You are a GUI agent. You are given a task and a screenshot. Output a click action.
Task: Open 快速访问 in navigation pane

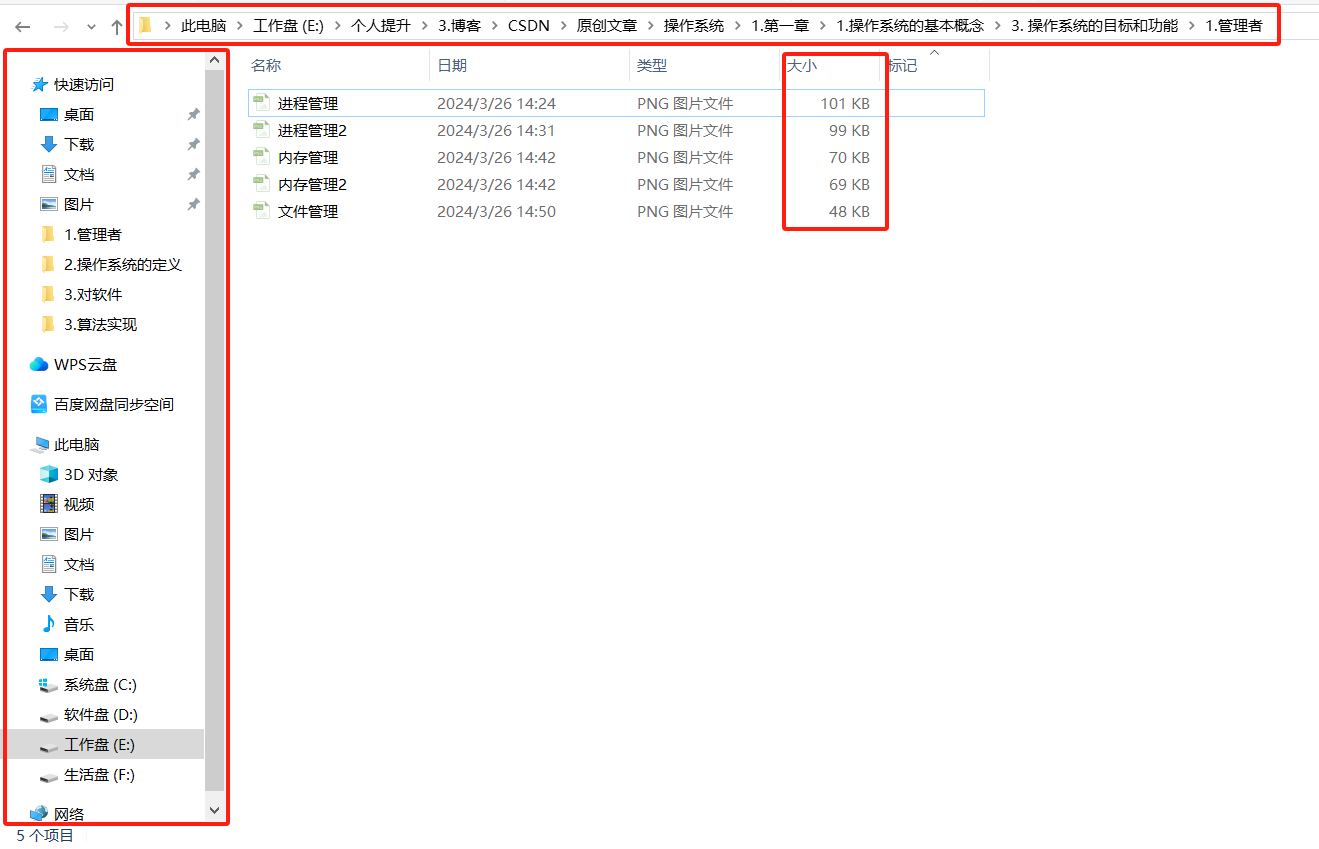(84, 85)
